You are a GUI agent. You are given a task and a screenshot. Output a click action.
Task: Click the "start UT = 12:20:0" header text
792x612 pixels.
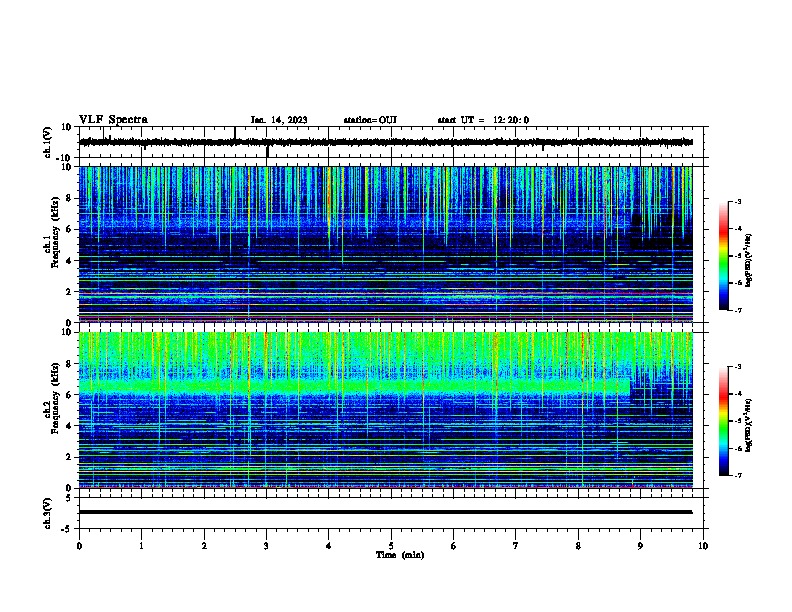483,120
